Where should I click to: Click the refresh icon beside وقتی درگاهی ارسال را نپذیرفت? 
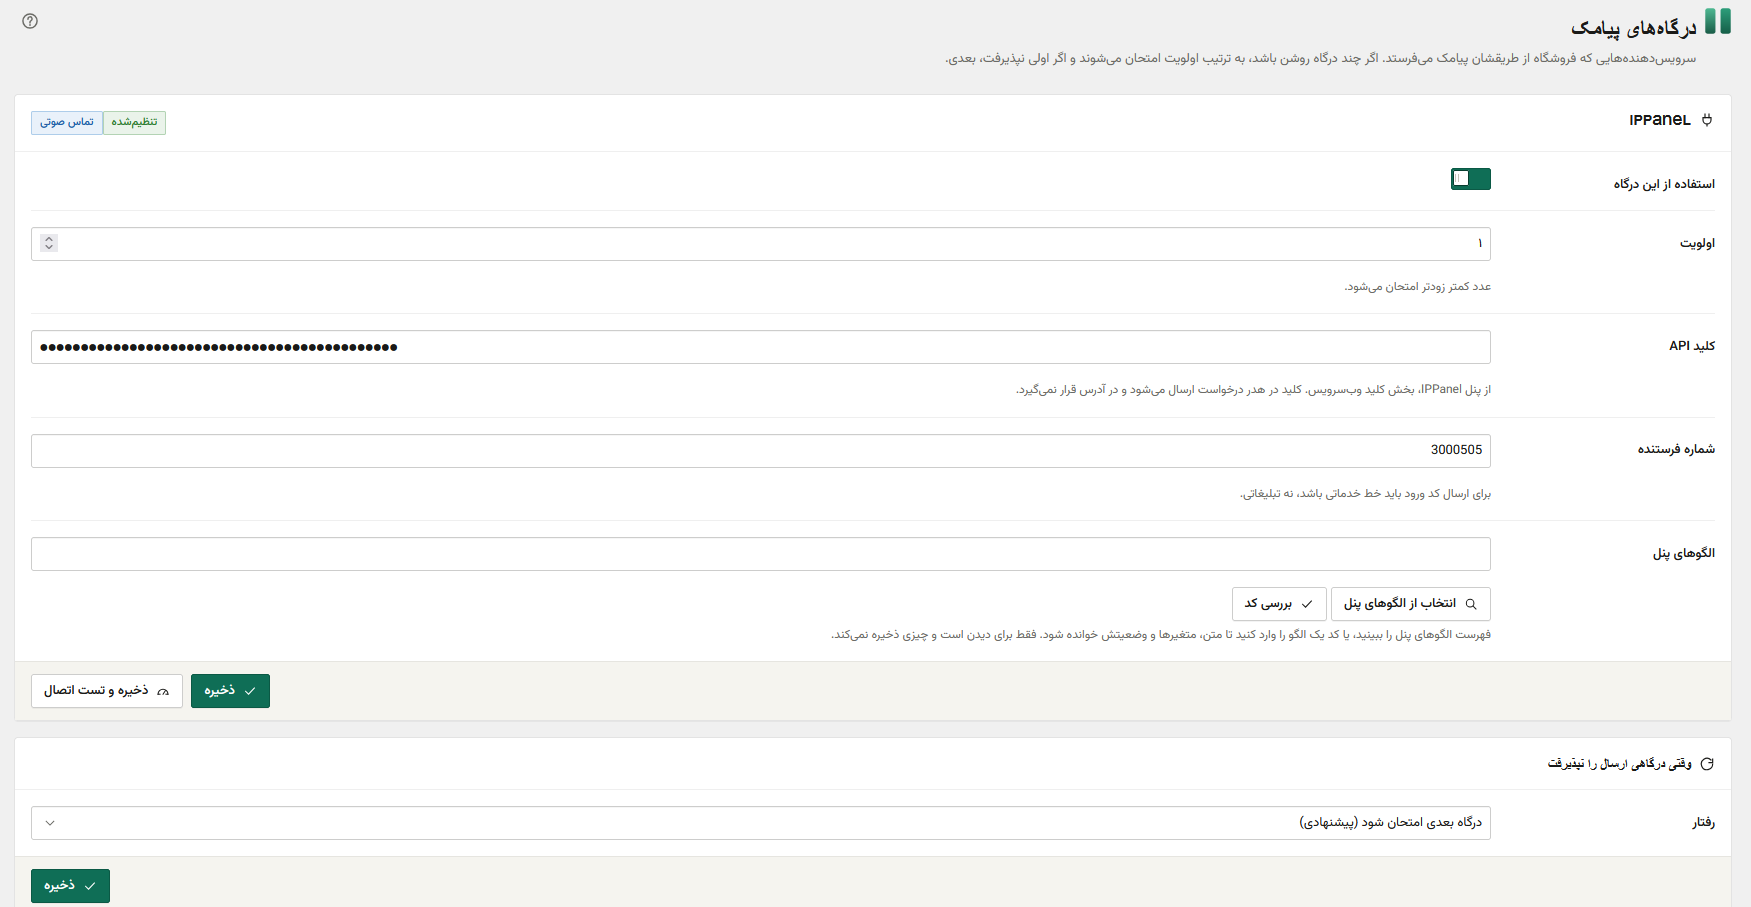point(1707,764)
